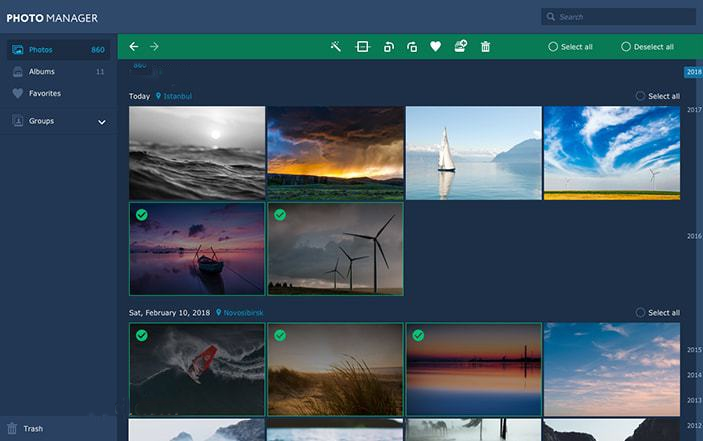The width and height of the screenshot is (703, 441).
Task: Click the Photos sidebar icon
Action: click(x=17, y=50)
